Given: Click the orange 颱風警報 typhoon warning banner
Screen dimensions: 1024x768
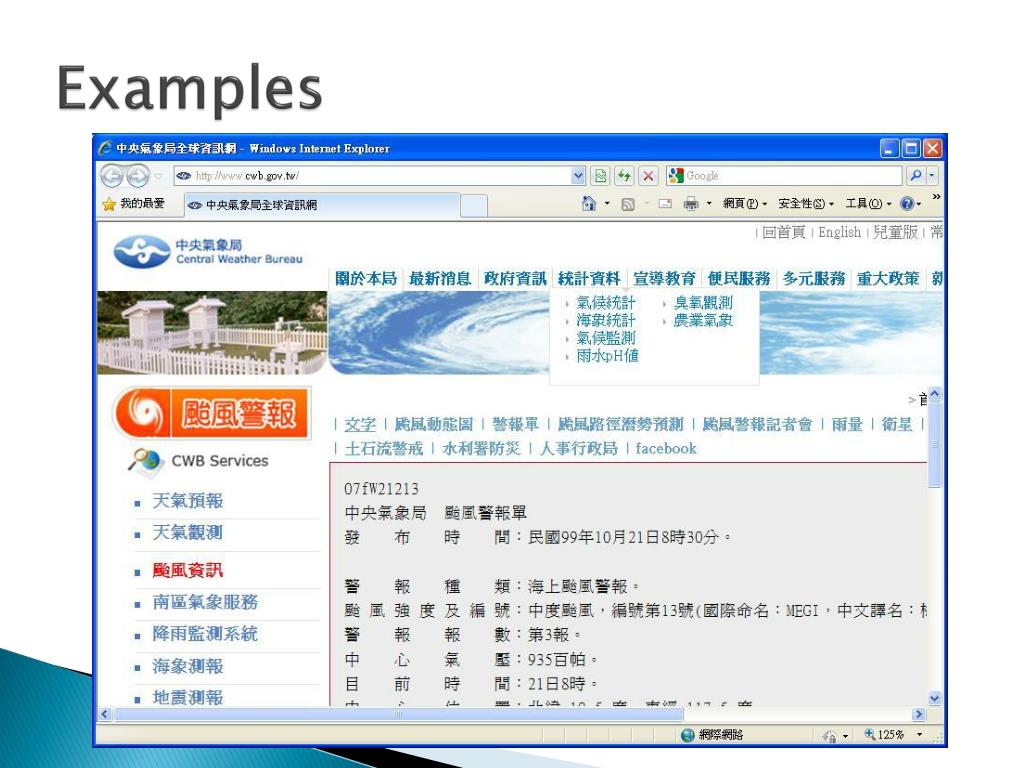Looking at the screenshot, I should pyautogui.click(x=211, y=413).
